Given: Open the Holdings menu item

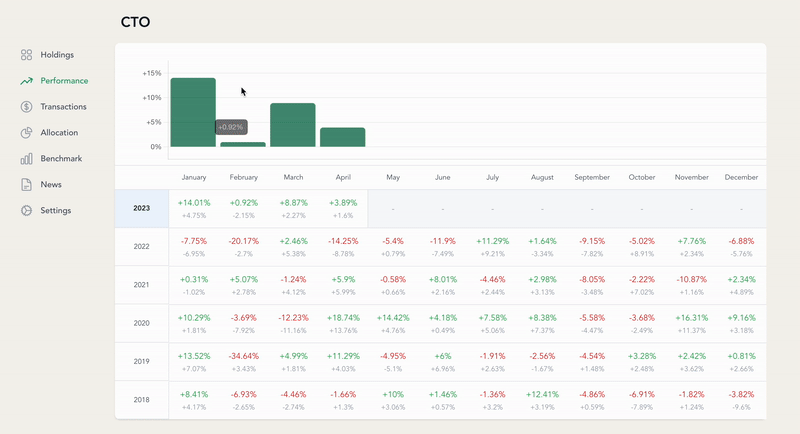Looking at the screenshot, I should [57, 55].
